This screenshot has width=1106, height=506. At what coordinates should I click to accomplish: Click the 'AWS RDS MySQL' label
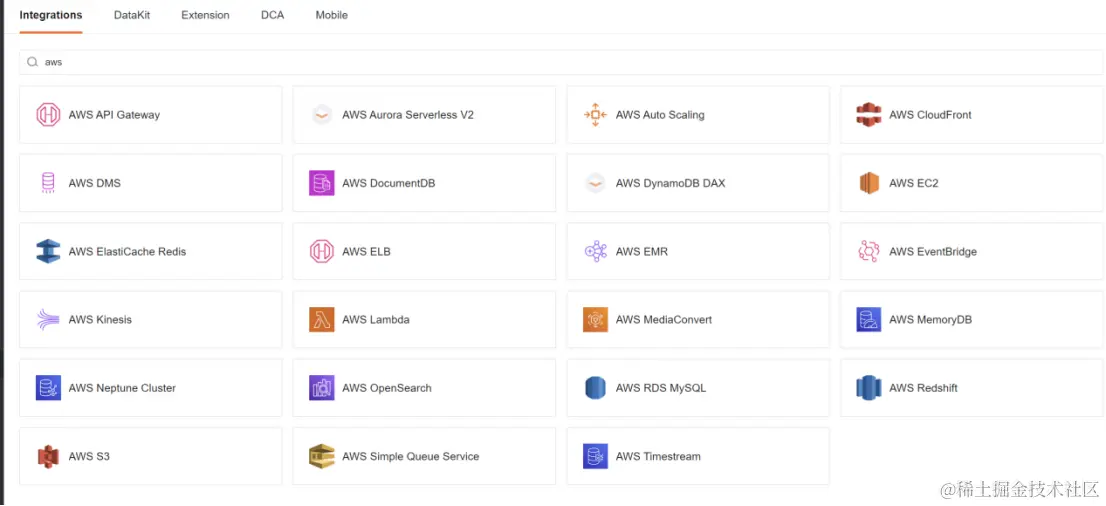coord(661,388)
